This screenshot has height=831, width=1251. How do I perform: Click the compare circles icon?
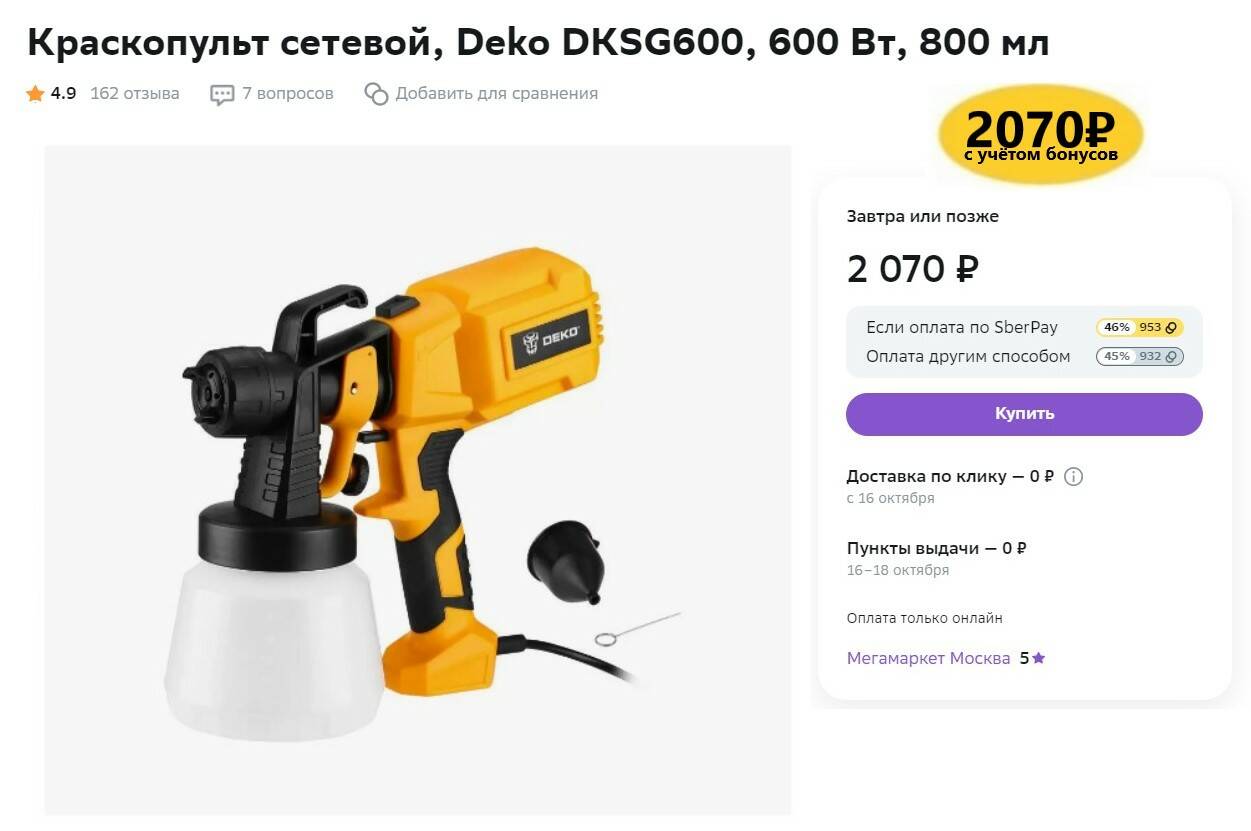coord(376,94)
